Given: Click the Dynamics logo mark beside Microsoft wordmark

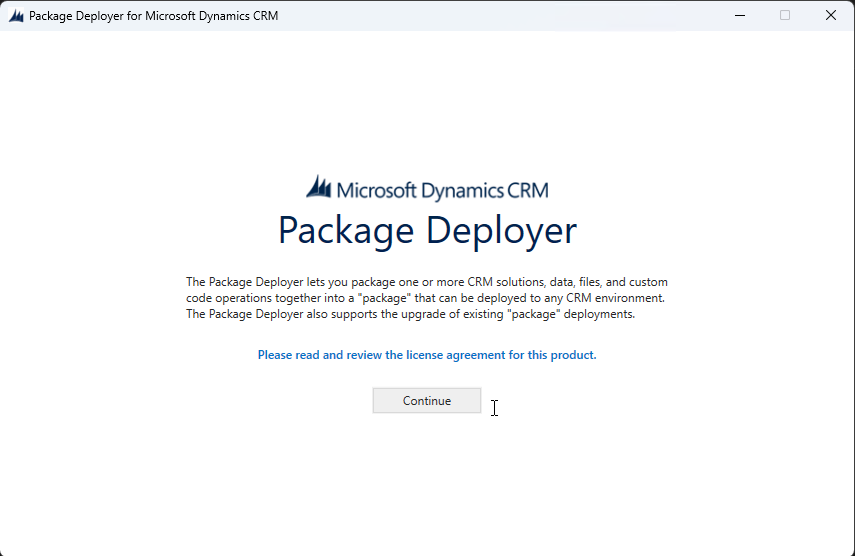Looking at the screenshot, I should tap(318, 186).
